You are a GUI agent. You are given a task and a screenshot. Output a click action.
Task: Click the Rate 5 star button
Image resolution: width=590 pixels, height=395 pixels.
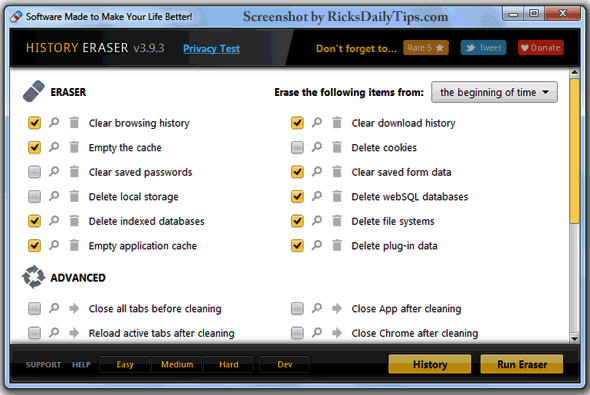(426, 48)
